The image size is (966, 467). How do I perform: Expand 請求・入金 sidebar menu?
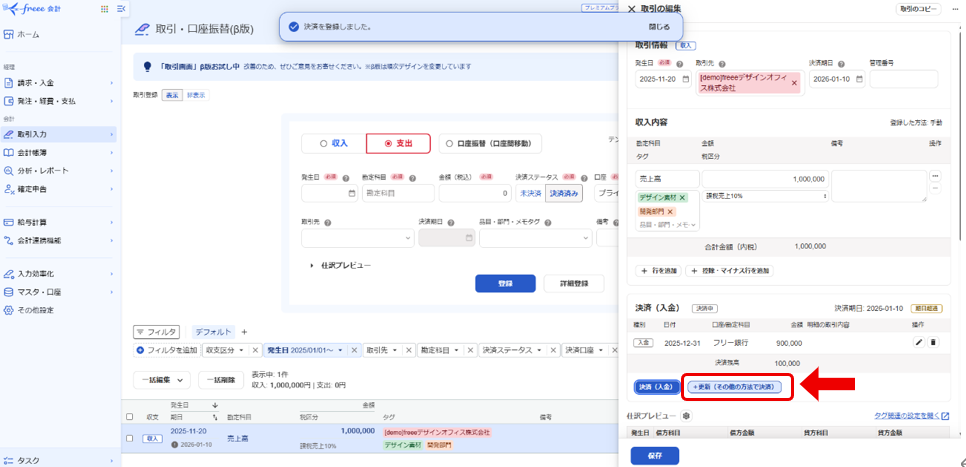coord(59,83)
